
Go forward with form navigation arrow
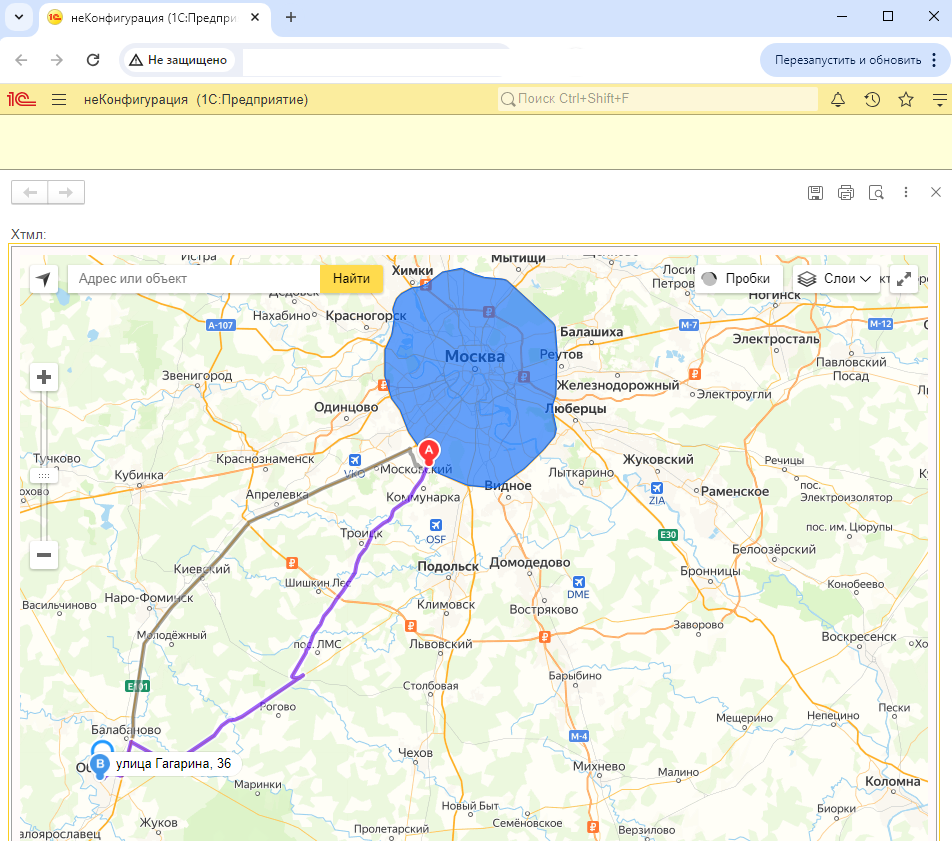66,192
